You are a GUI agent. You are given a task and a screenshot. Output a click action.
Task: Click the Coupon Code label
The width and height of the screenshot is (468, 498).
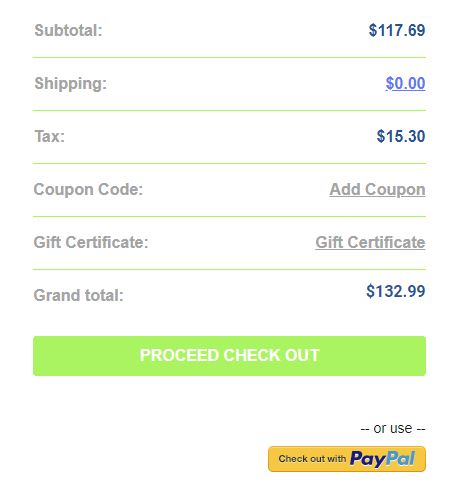point(88,190)
